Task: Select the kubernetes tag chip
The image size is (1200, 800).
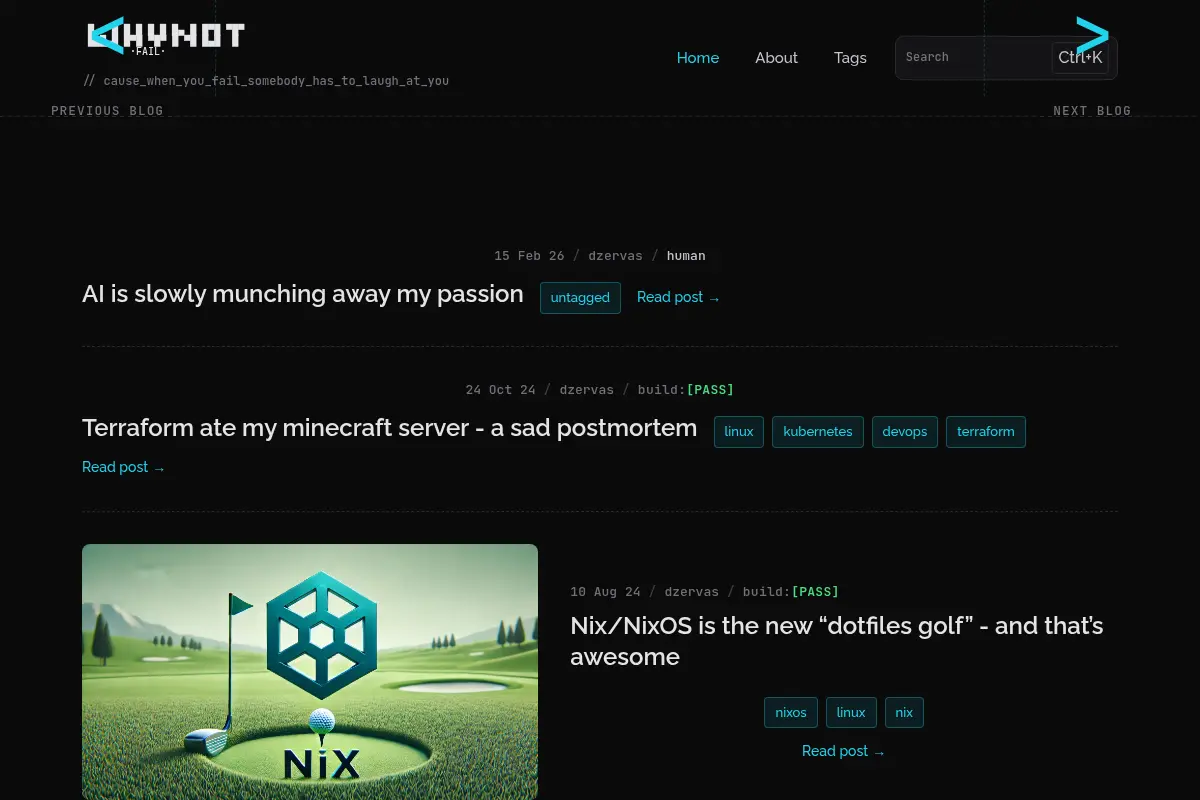Action: click(x=818, y=432)
